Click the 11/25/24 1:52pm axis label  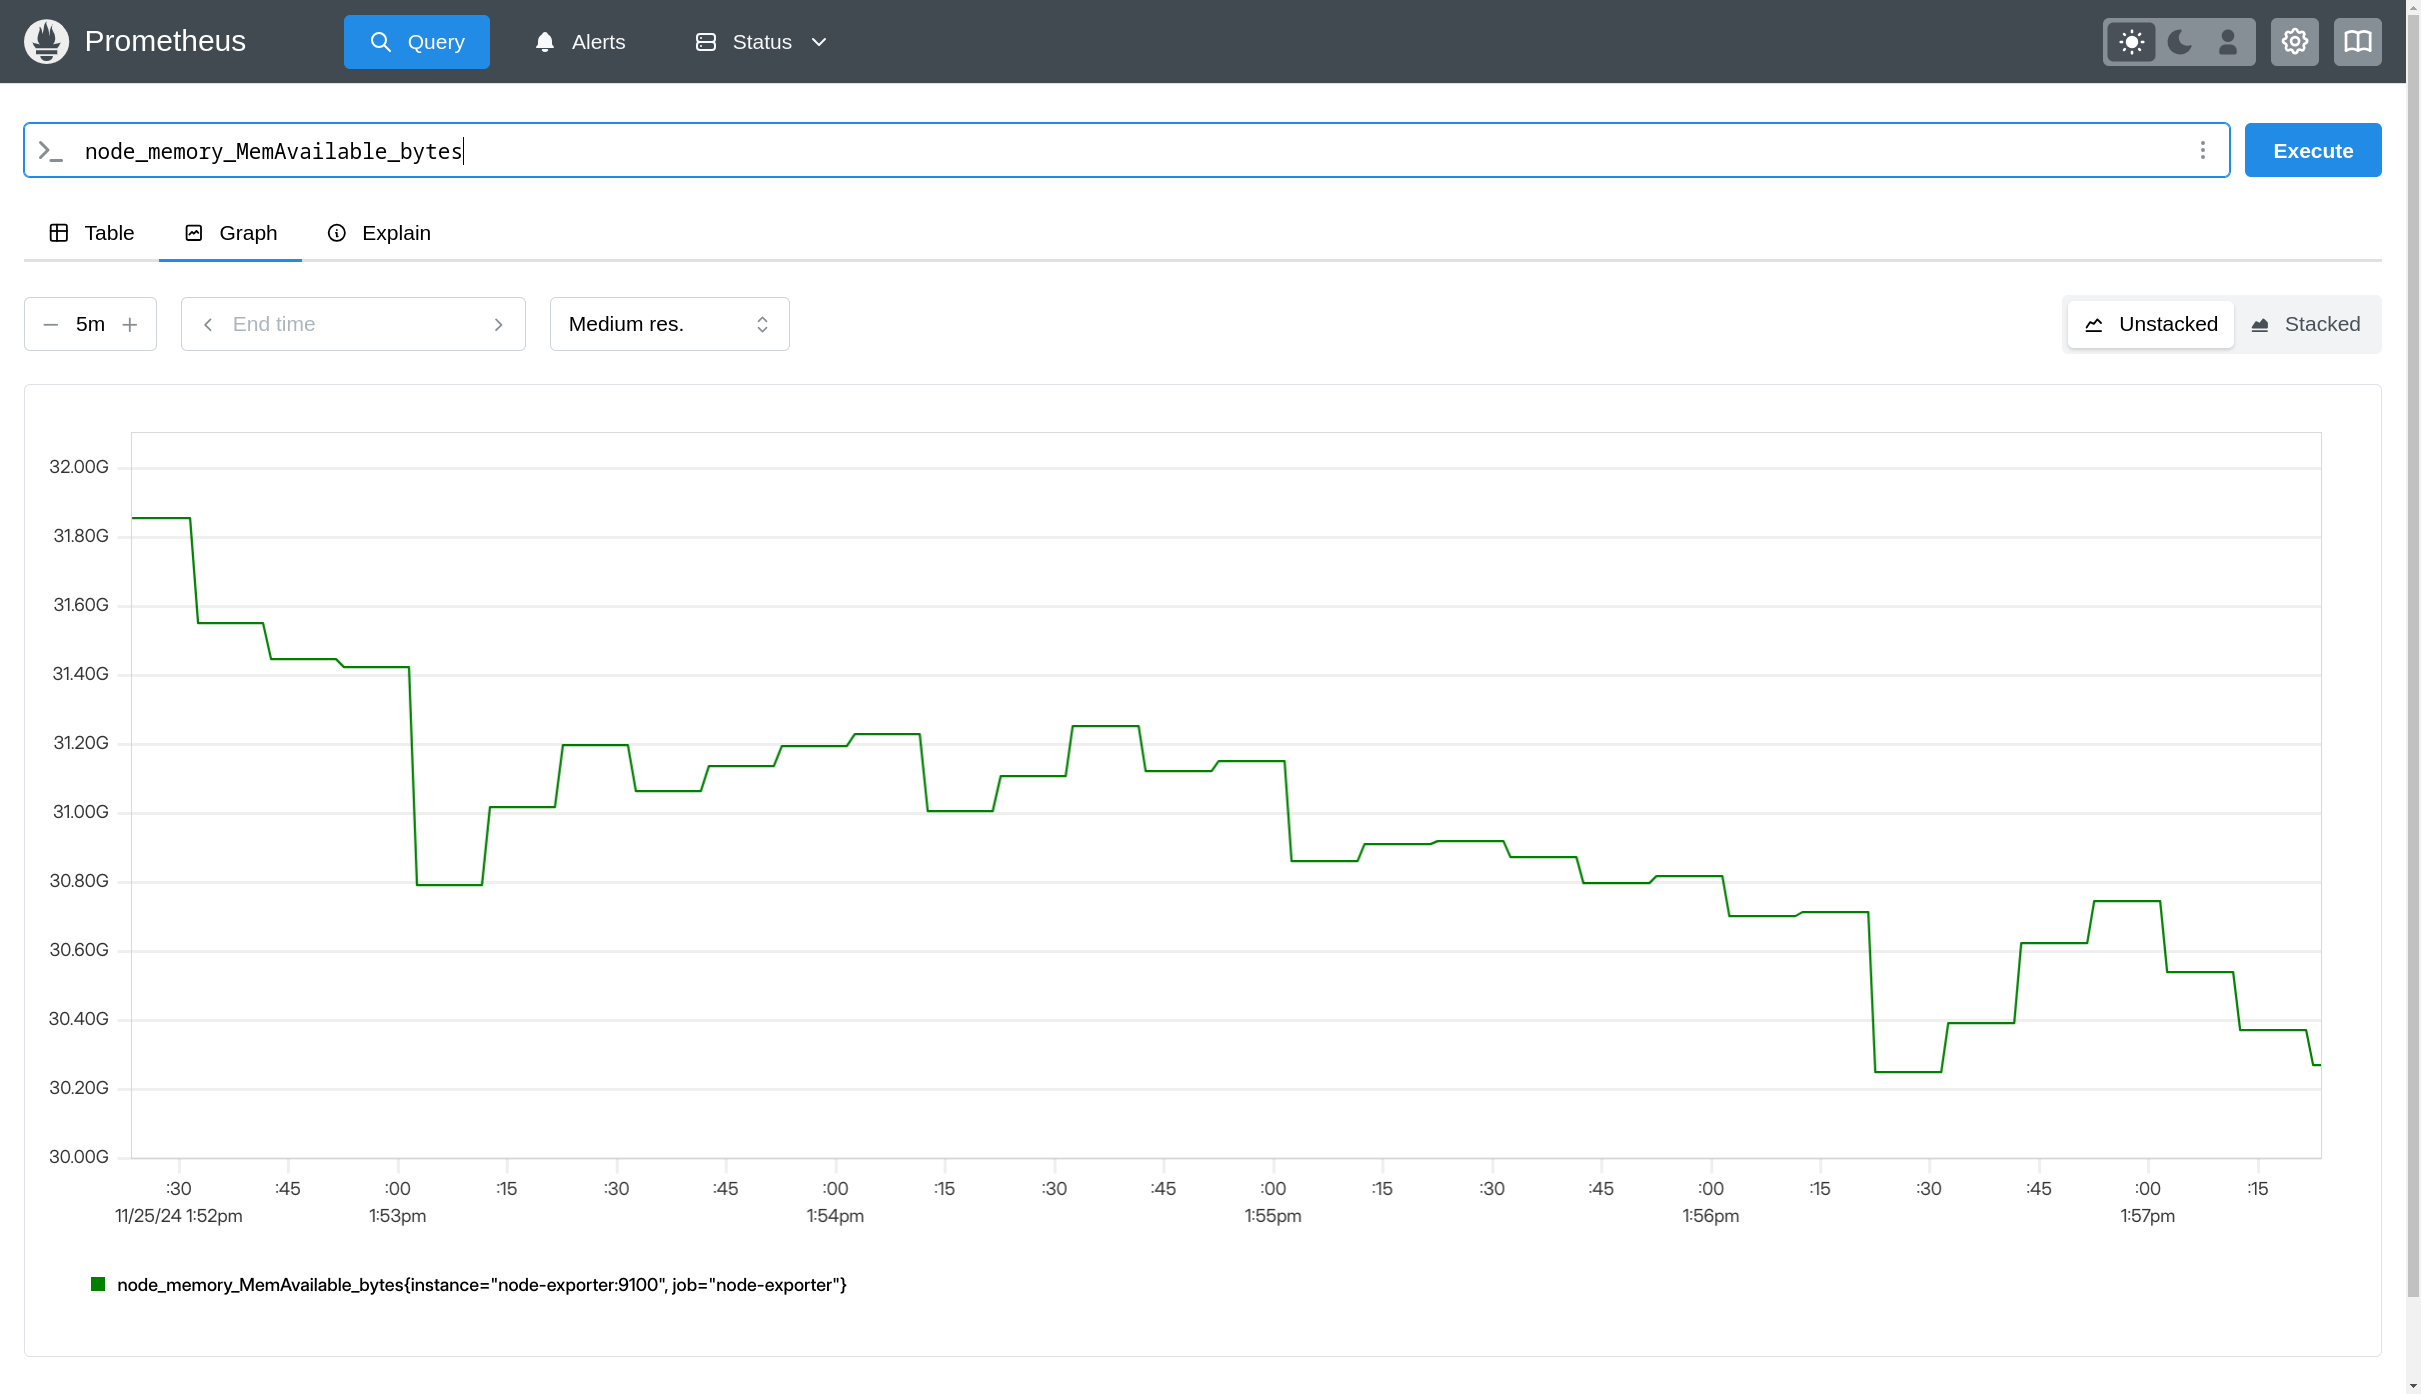click(178, 1216)
